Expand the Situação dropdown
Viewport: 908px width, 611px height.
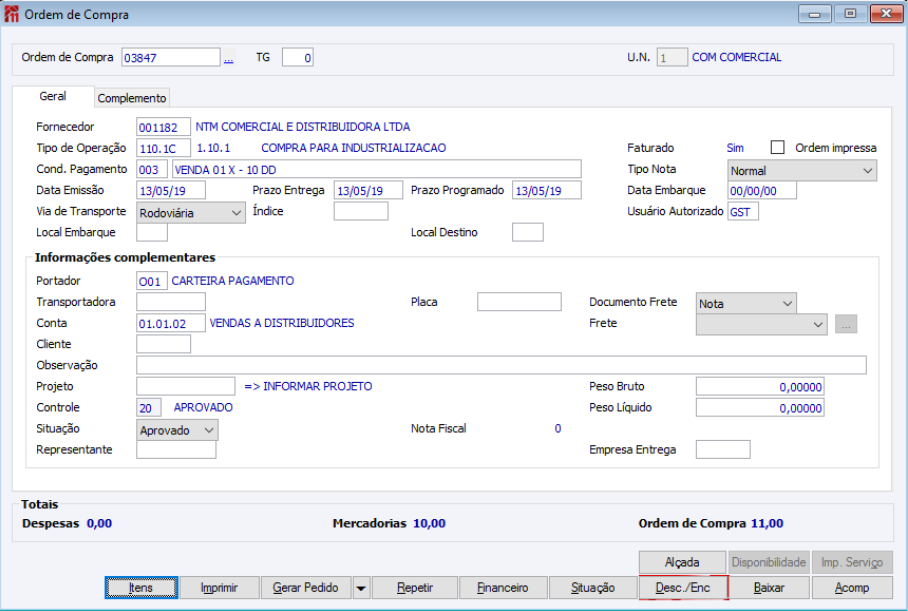pos(177,430)
